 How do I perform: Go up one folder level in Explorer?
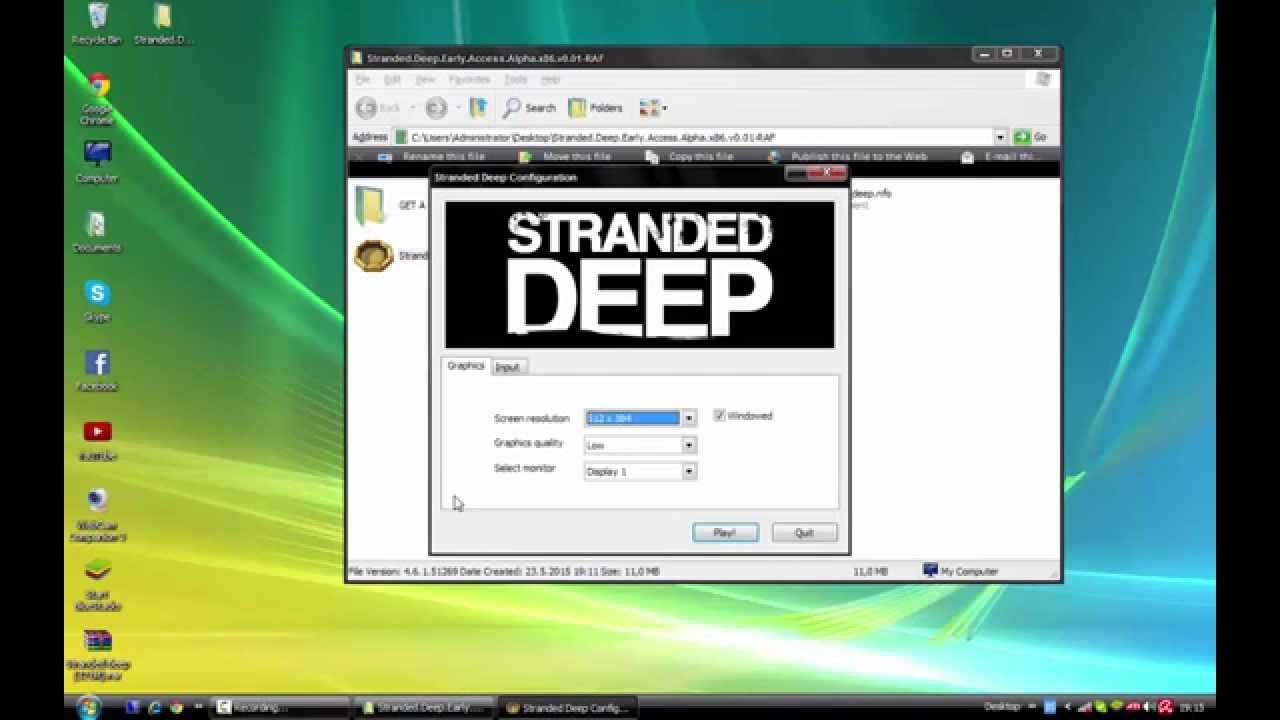click(478, 107)
